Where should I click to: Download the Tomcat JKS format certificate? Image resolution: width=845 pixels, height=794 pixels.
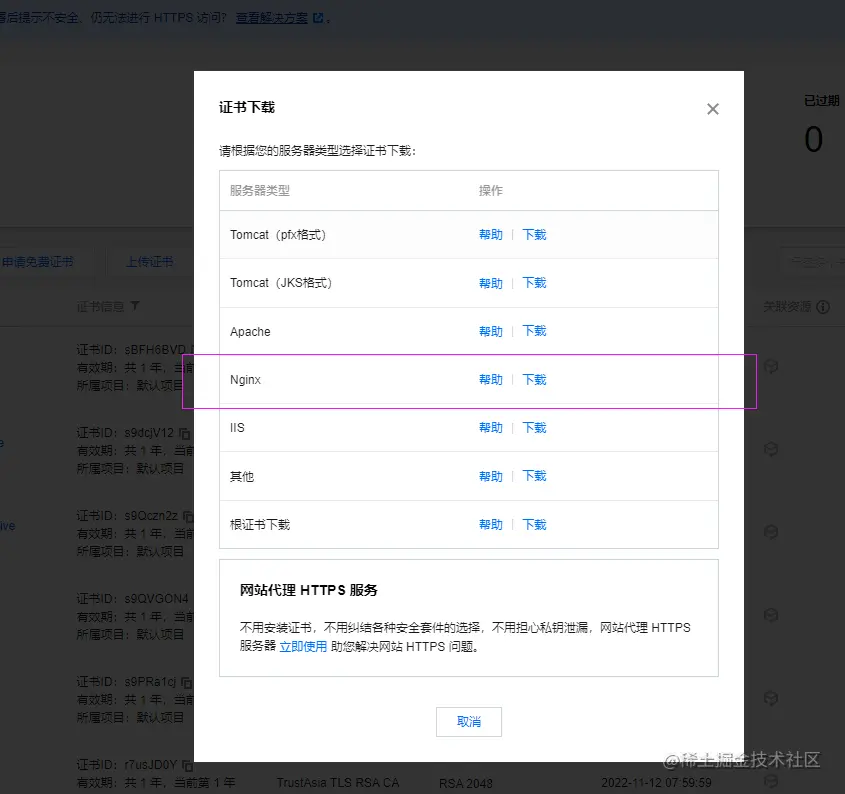[x=534, y=283]
